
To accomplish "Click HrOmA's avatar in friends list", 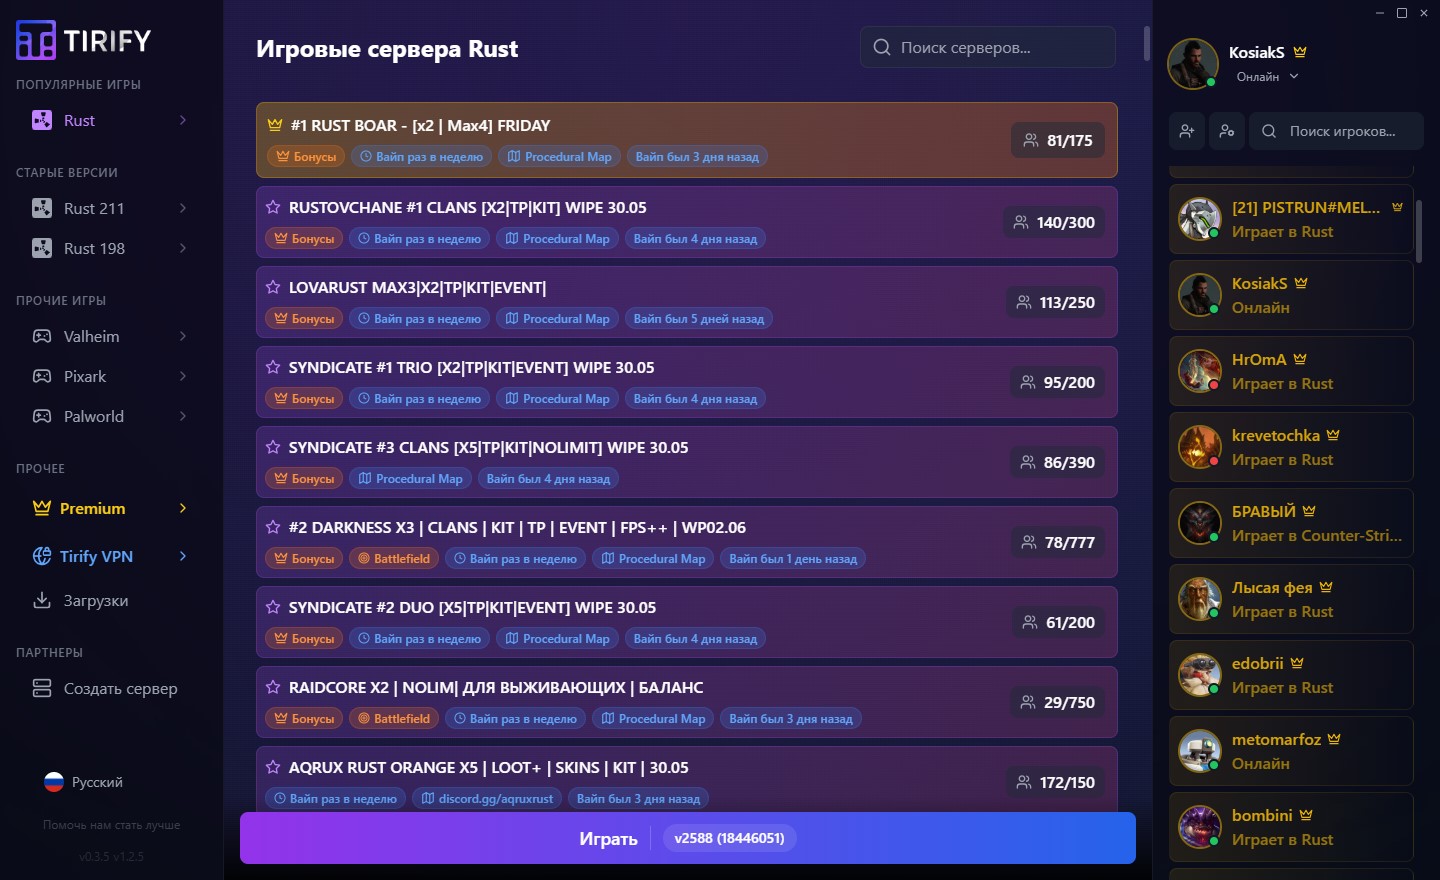I will (1200, 371).
